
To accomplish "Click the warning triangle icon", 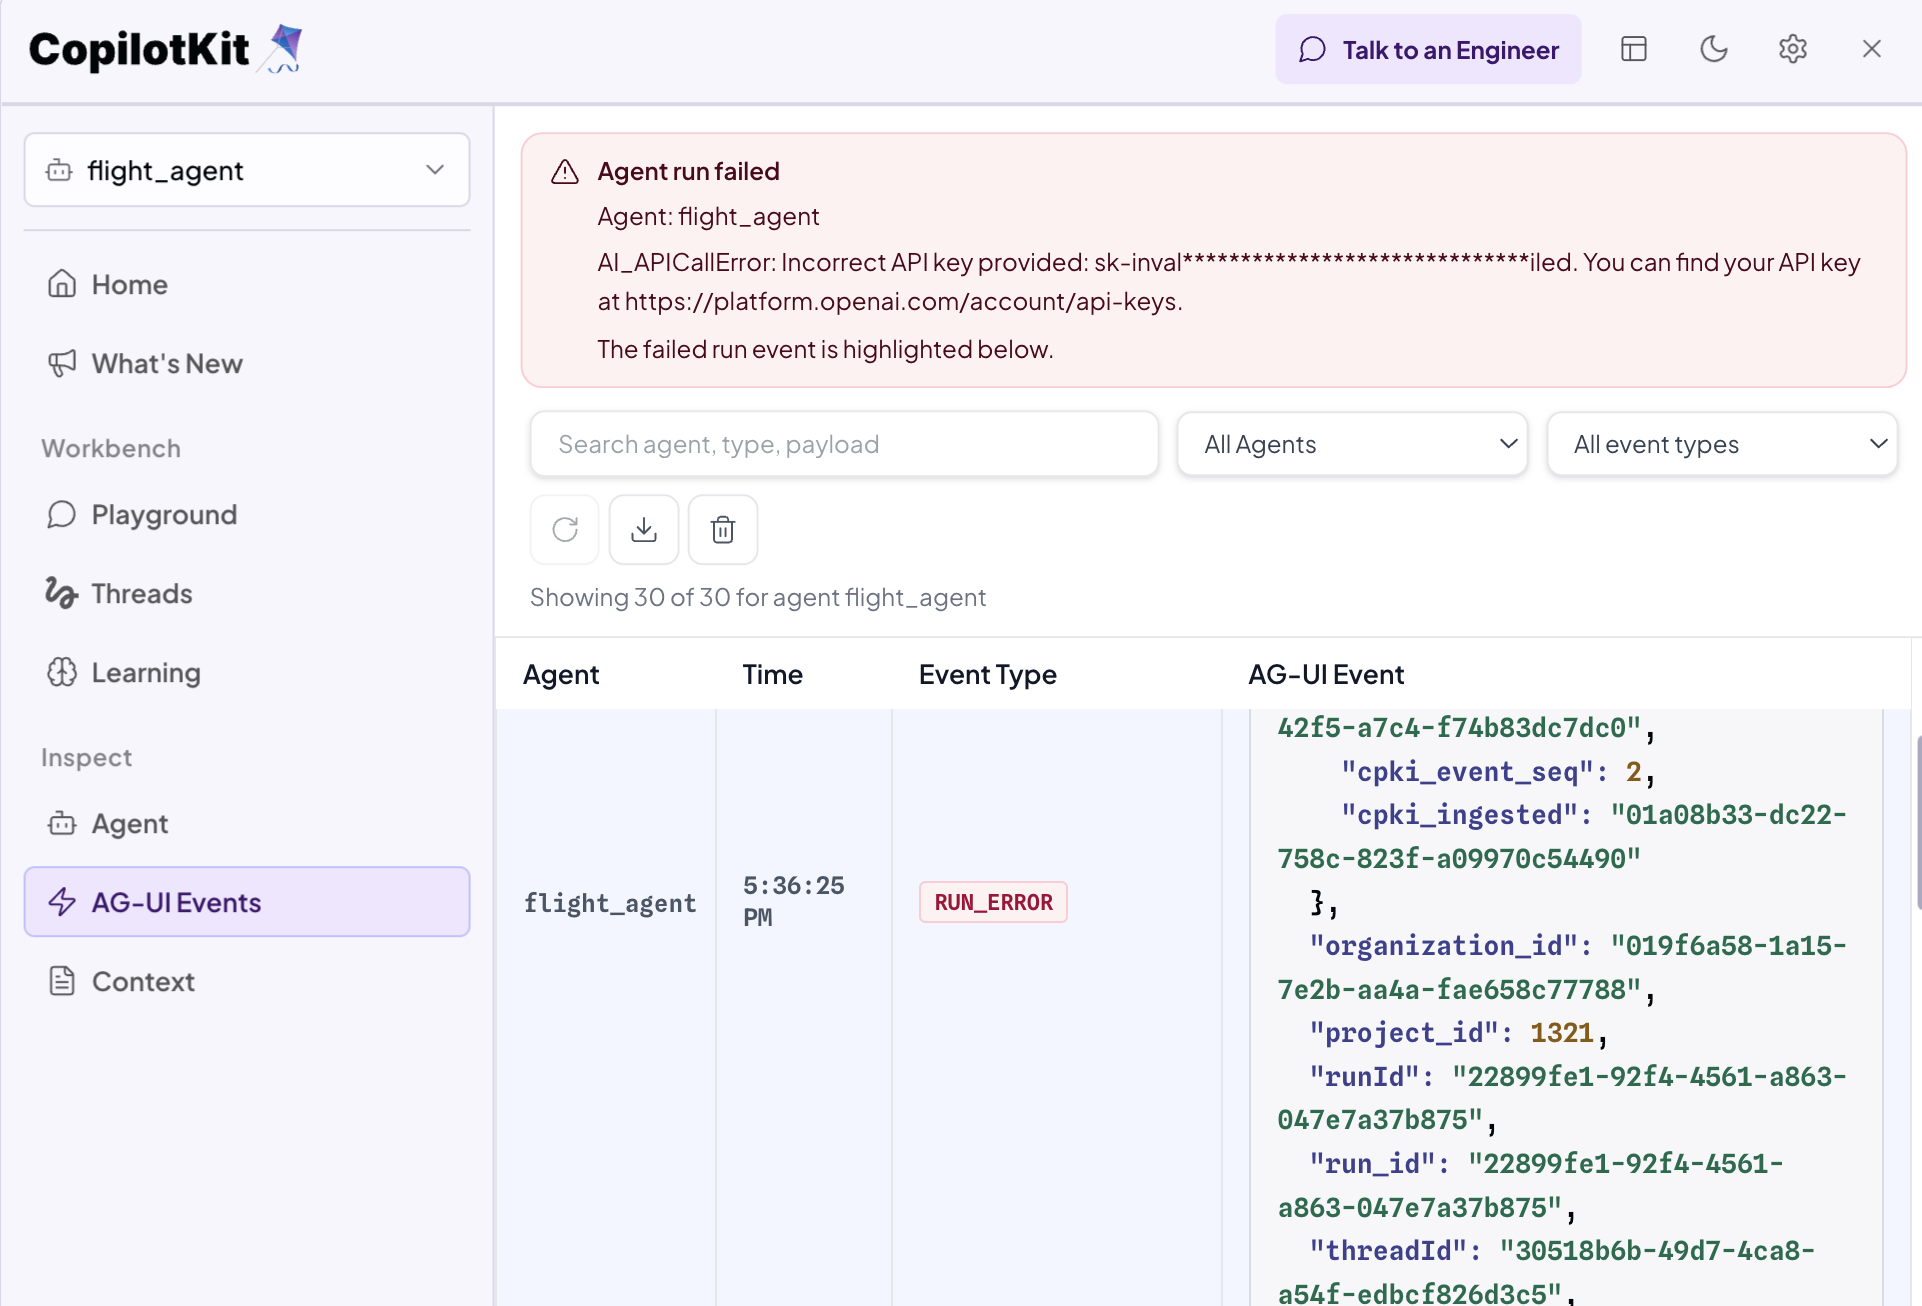I will coord(565,172).
